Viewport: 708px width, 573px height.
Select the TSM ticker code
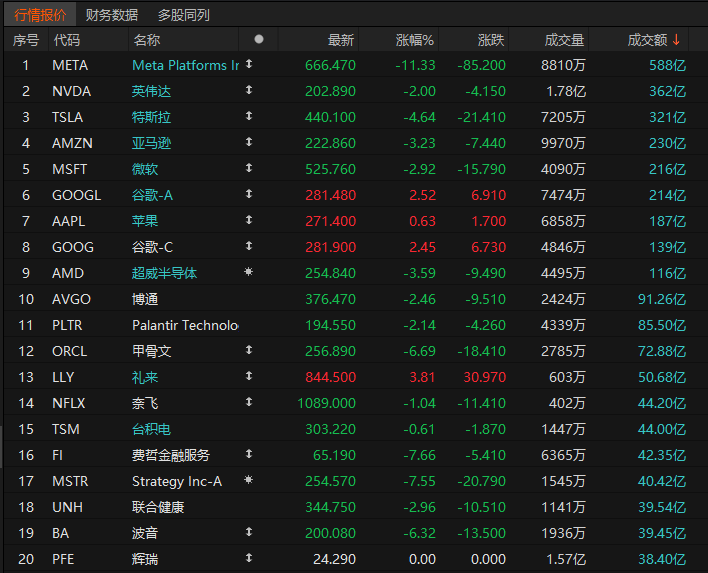click(x=66, y=429)
